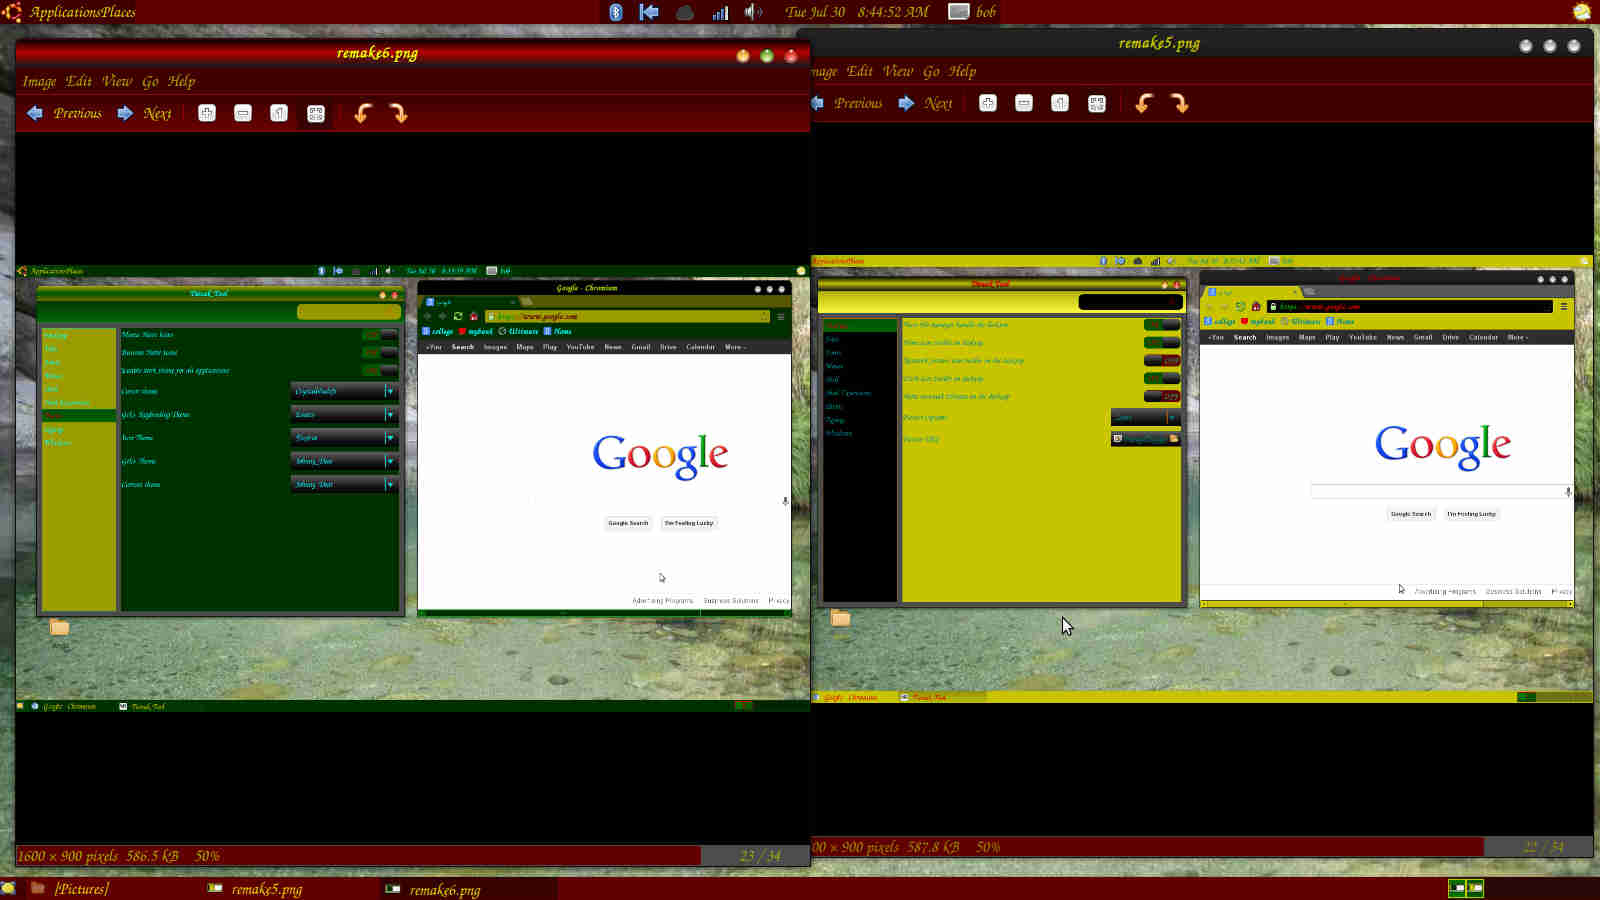Open the clock showing Tue Jul 30
The image size is (1600, 900).
[857, 12]
